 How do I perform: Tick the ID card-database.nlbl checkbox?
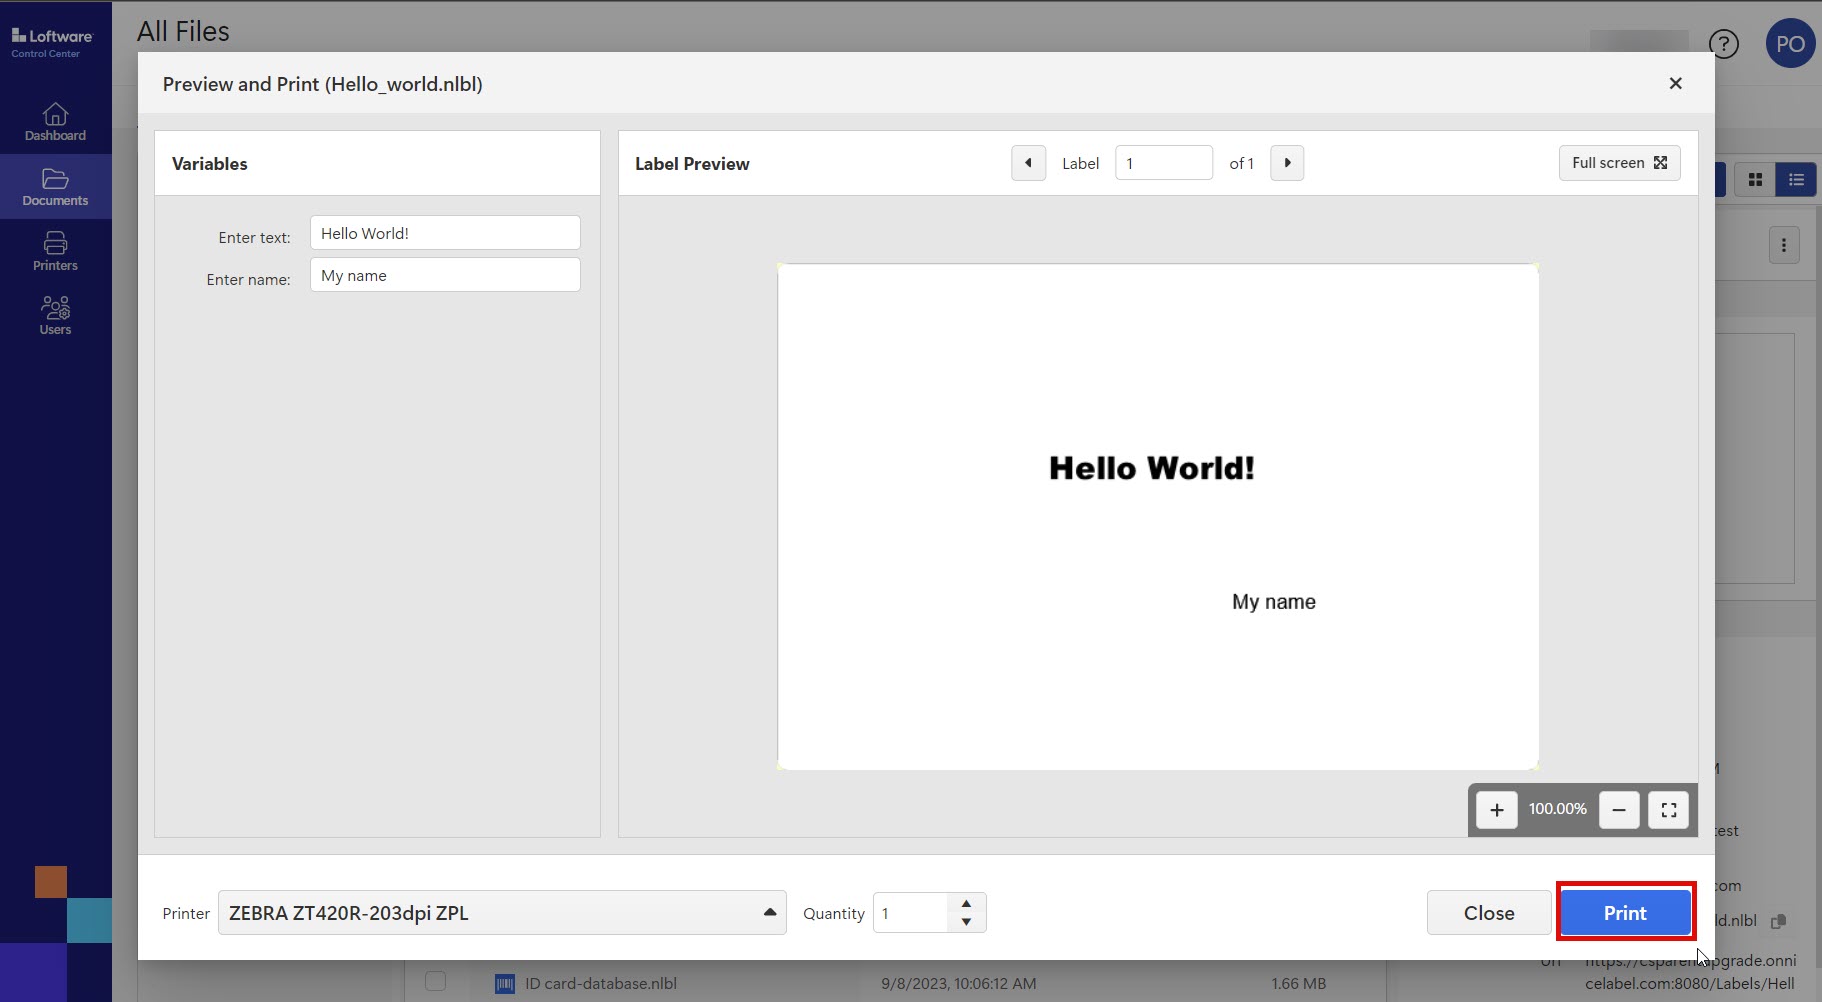[435, 981]
